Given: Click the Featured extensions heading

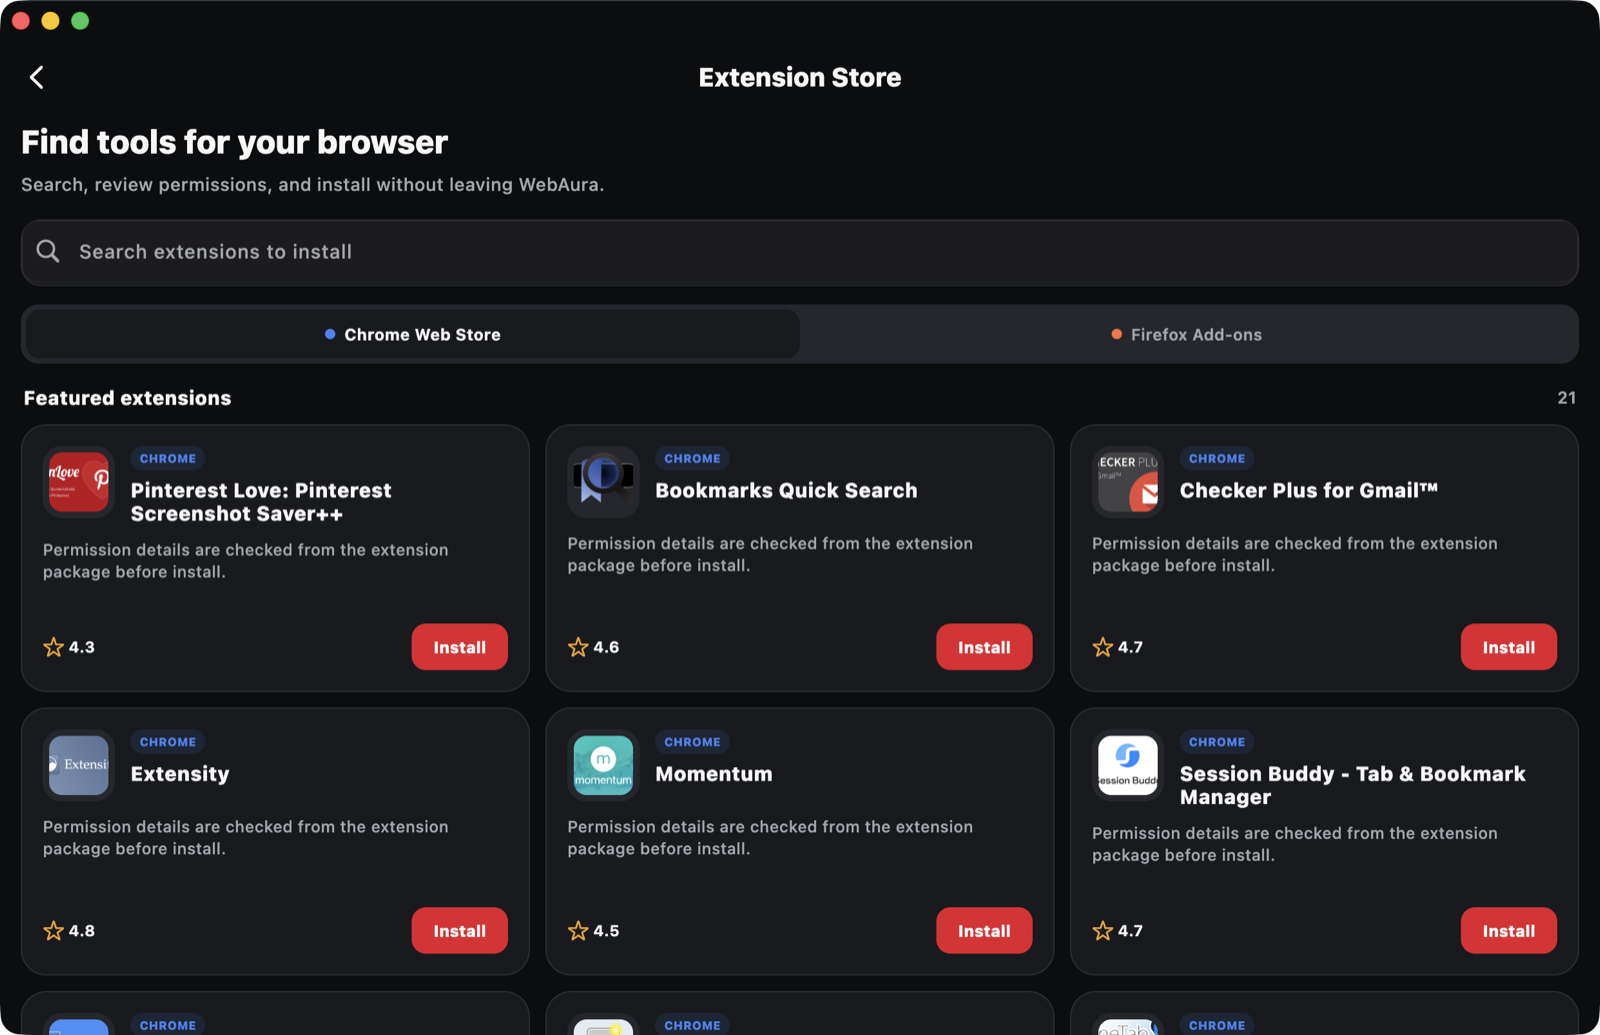Looking at the screenshot, I should point(127,398).
